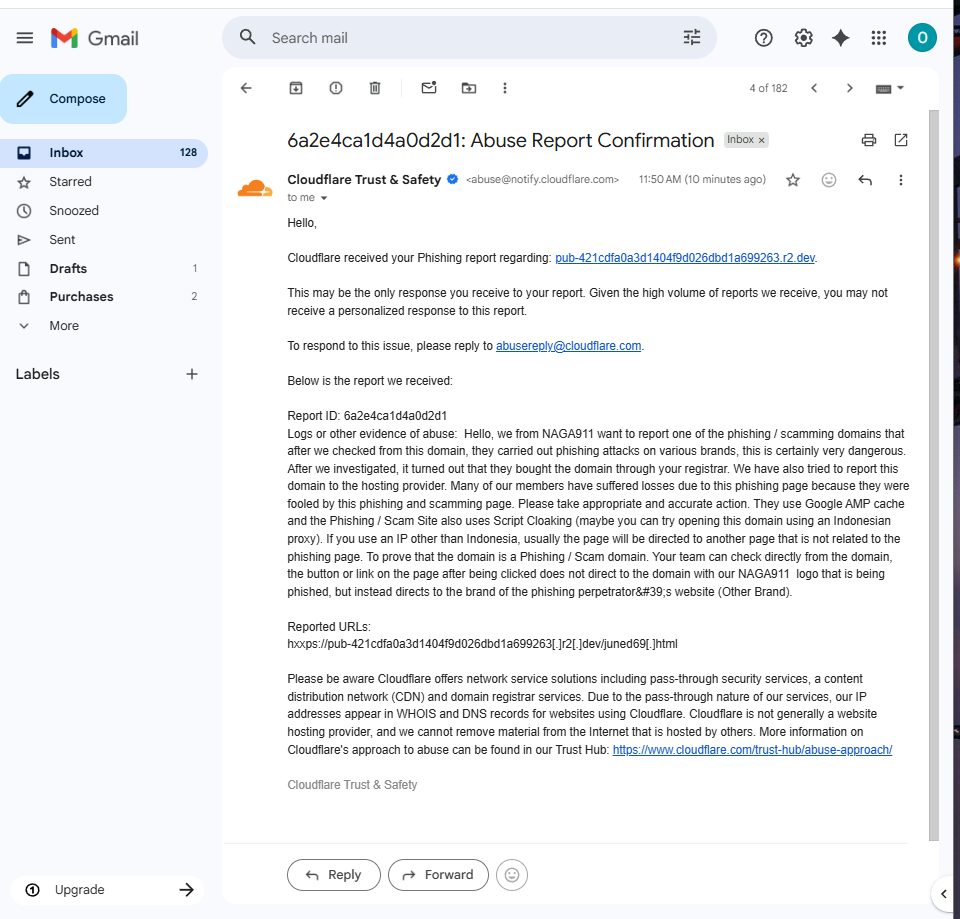This screenshot has width=960, height=919.
Task: Show search options filter icon
Action: [692, 37]
